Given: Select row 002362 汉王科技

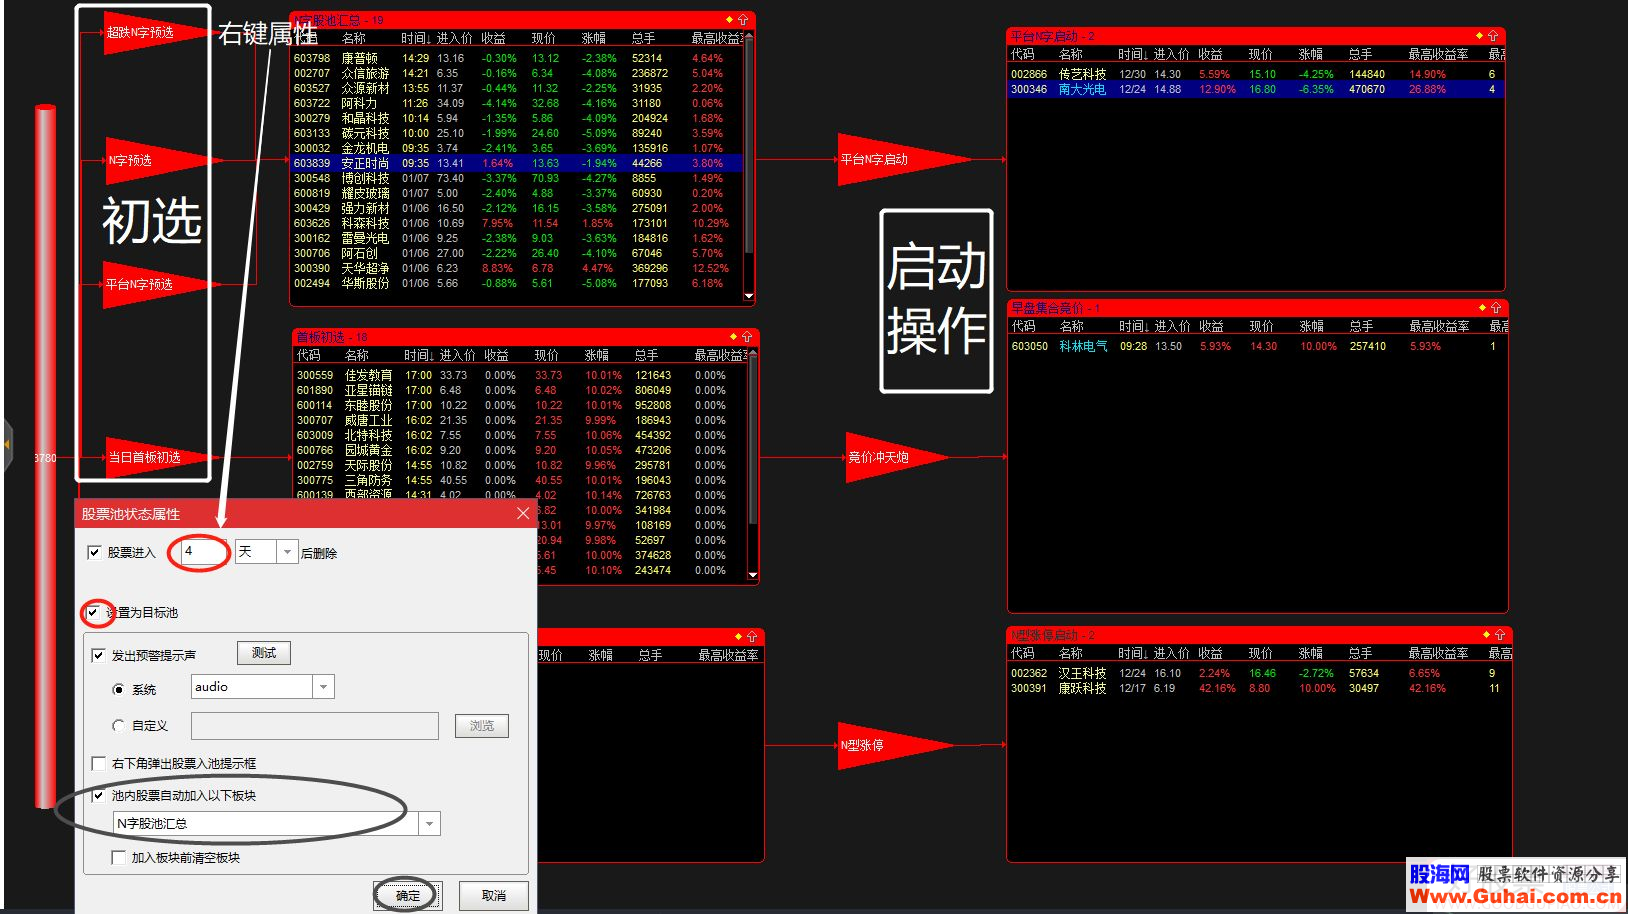Looking at the screenshot, I should [1260, 673].
